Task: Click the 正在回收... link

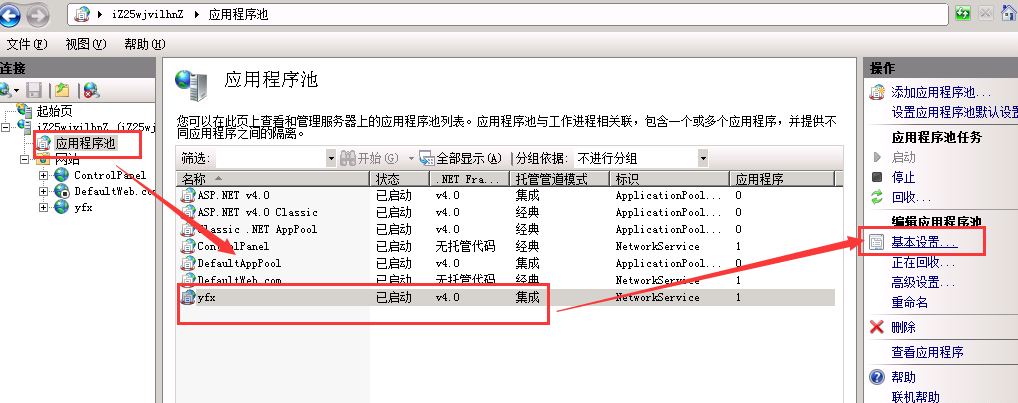Action: pos(923,263)
